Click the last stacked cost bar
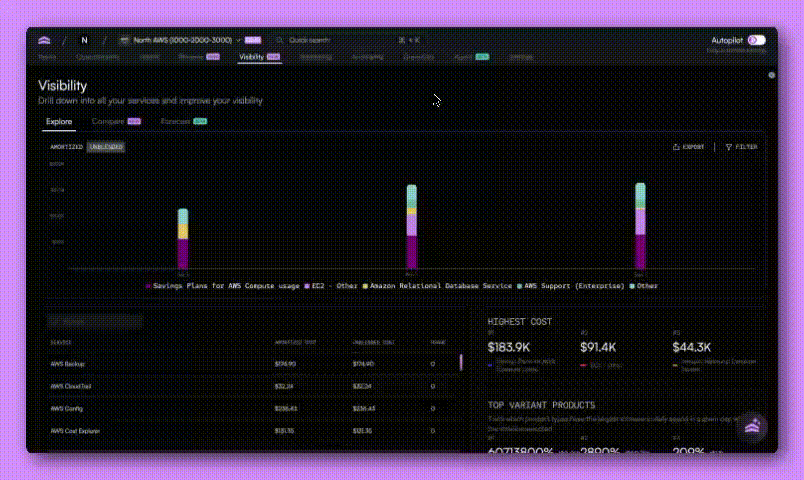This screenshot has width=804, height=480. pos(640,226)
